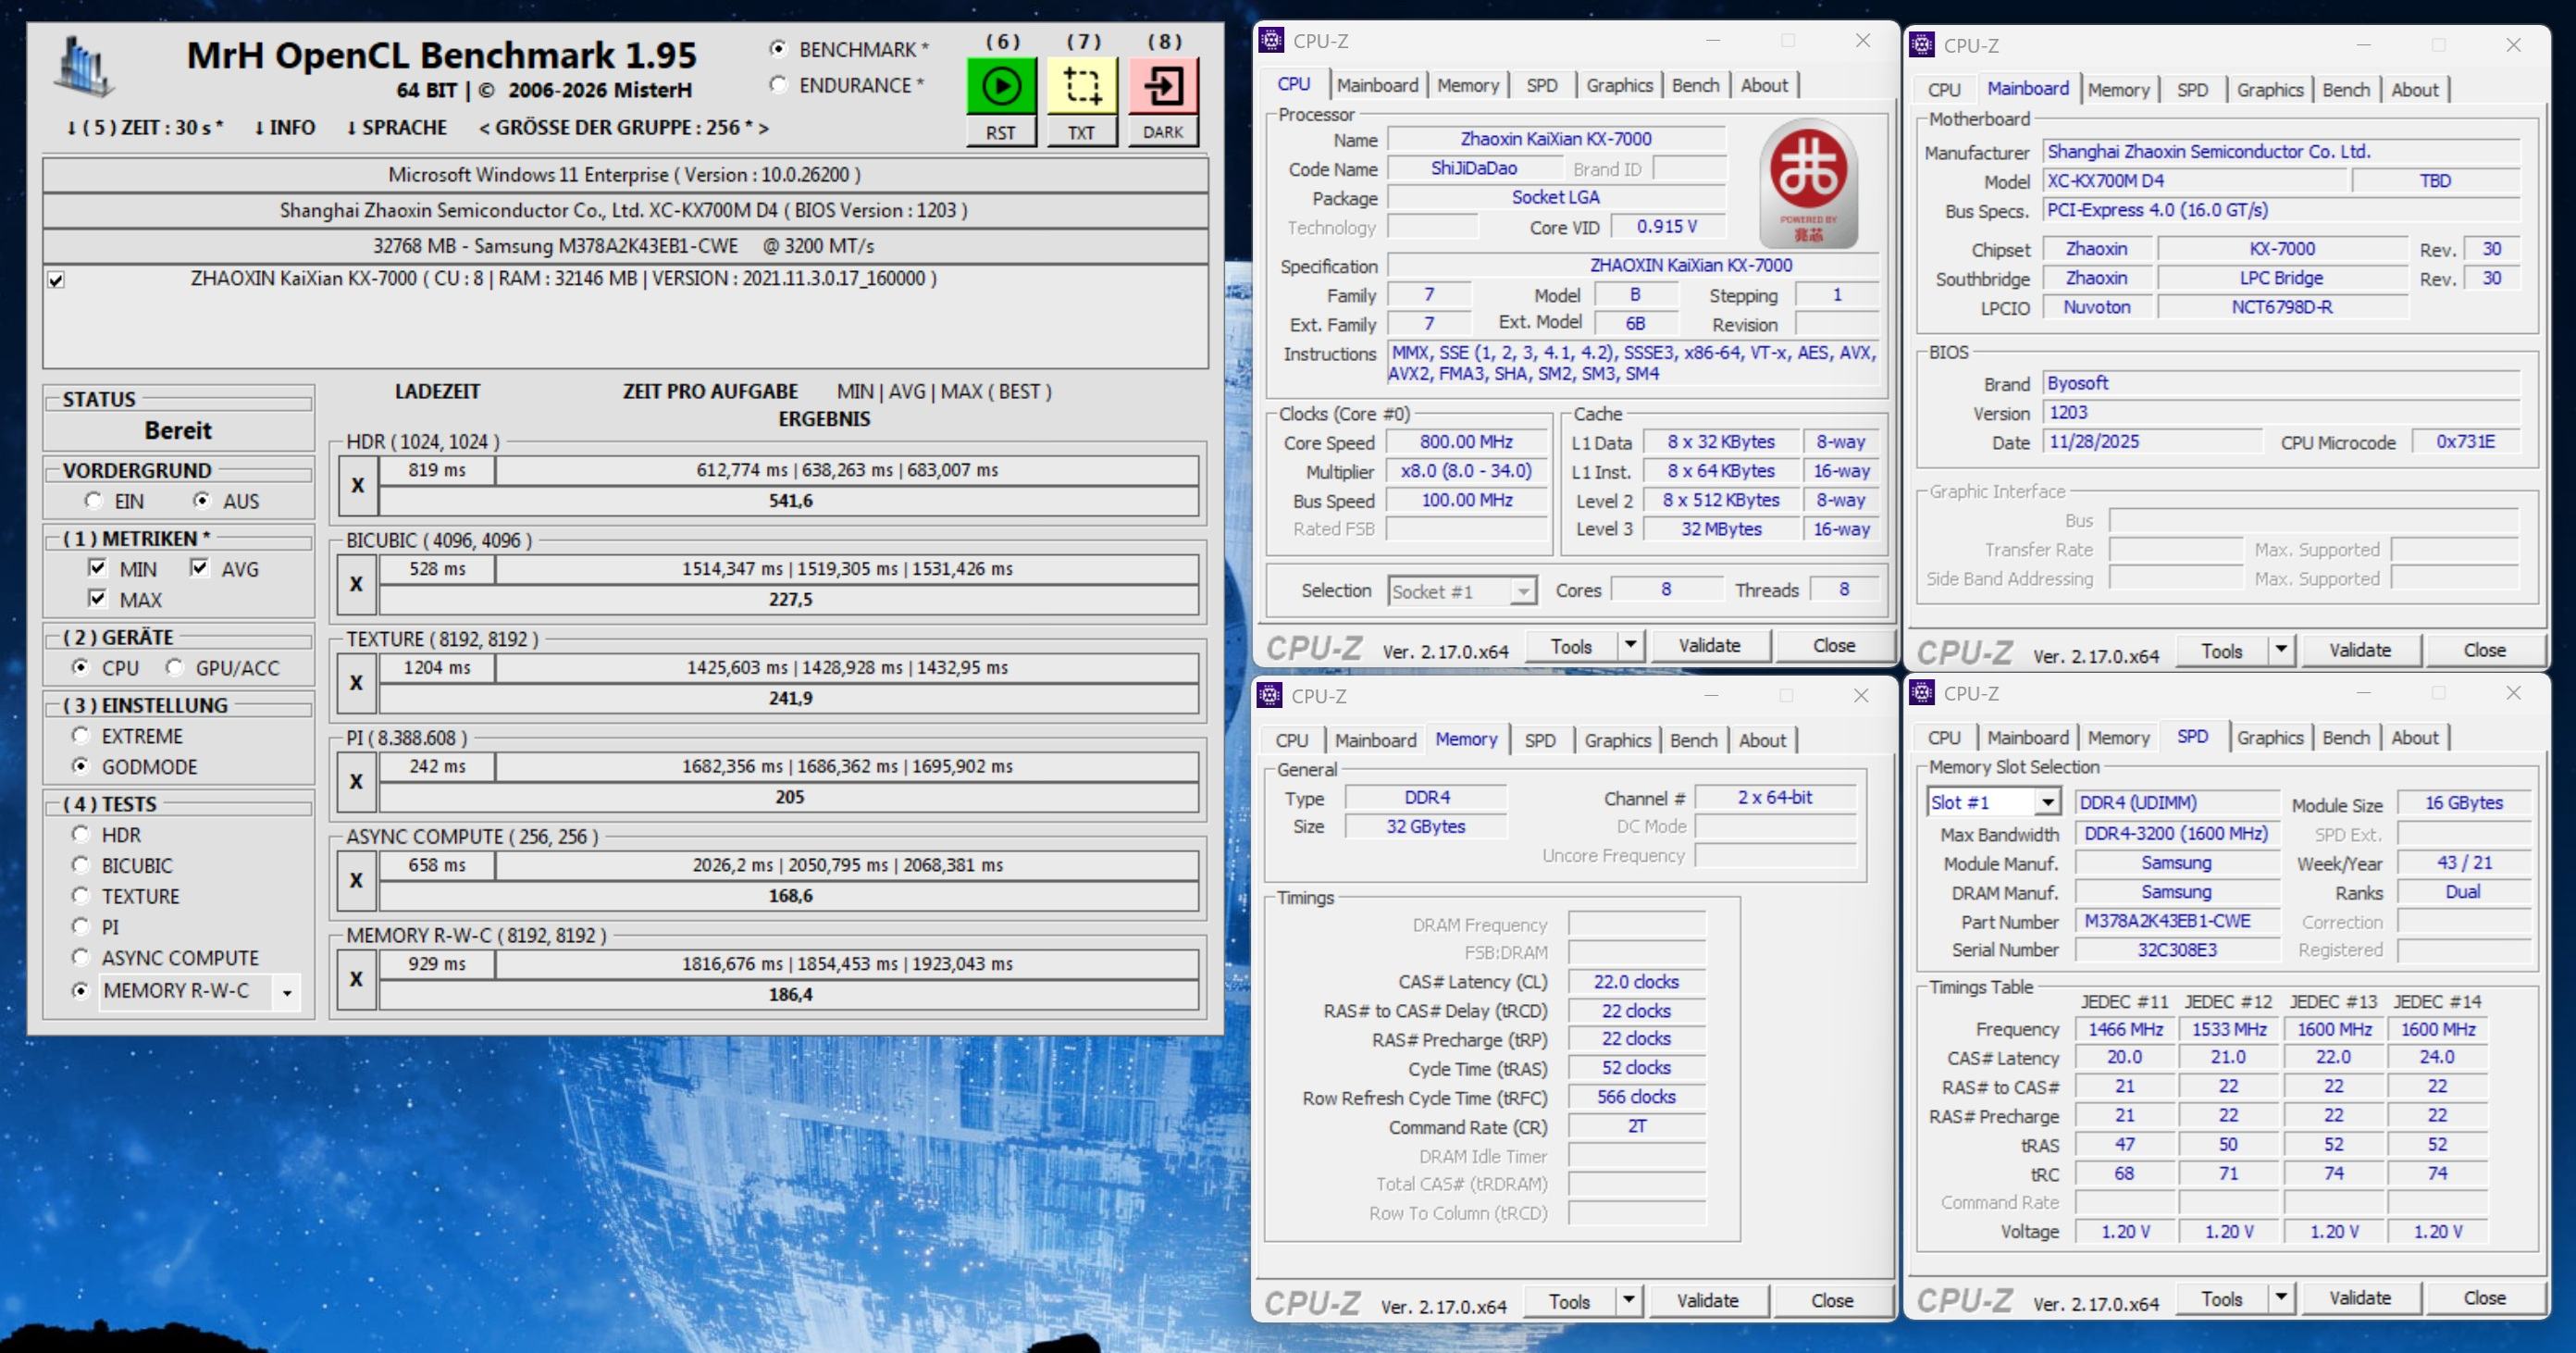2576x1353 pixels.
Task: Uncheck the MAX metric checkbox
Action: [x=97, y=599]
